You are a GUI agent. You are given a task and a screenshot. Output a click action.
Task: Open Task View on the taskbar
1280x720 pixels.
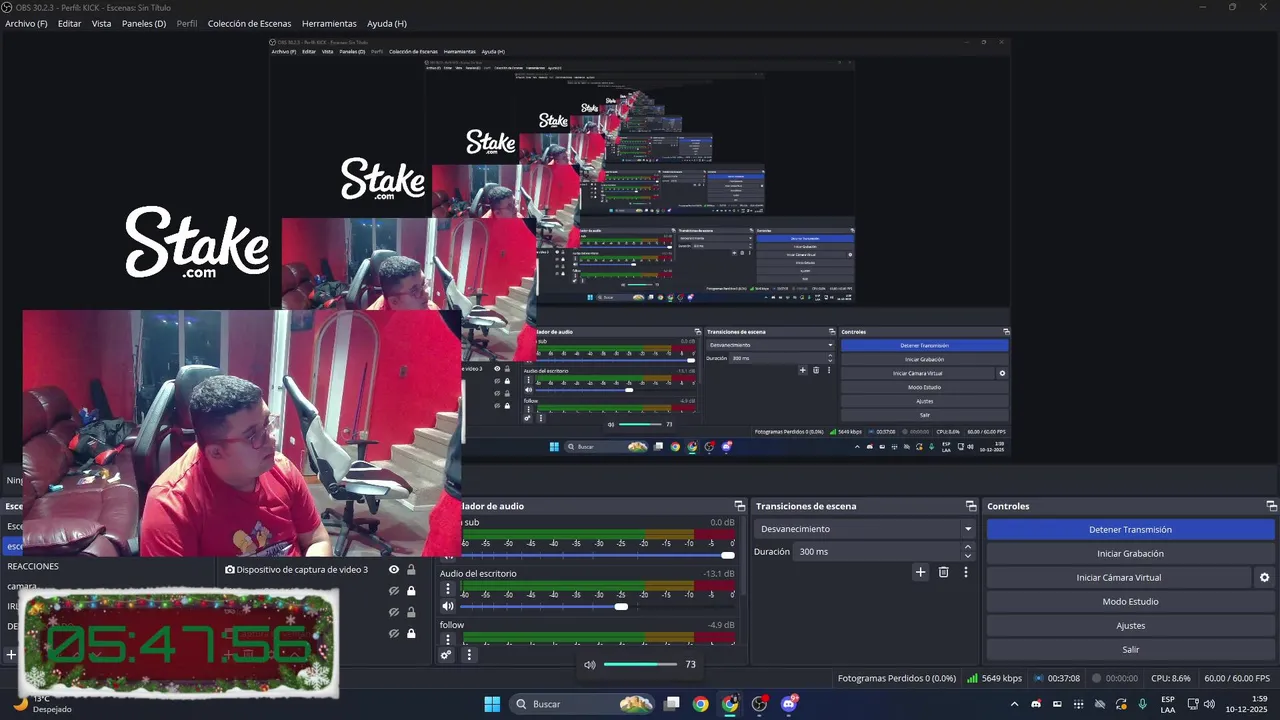point(672,704)
